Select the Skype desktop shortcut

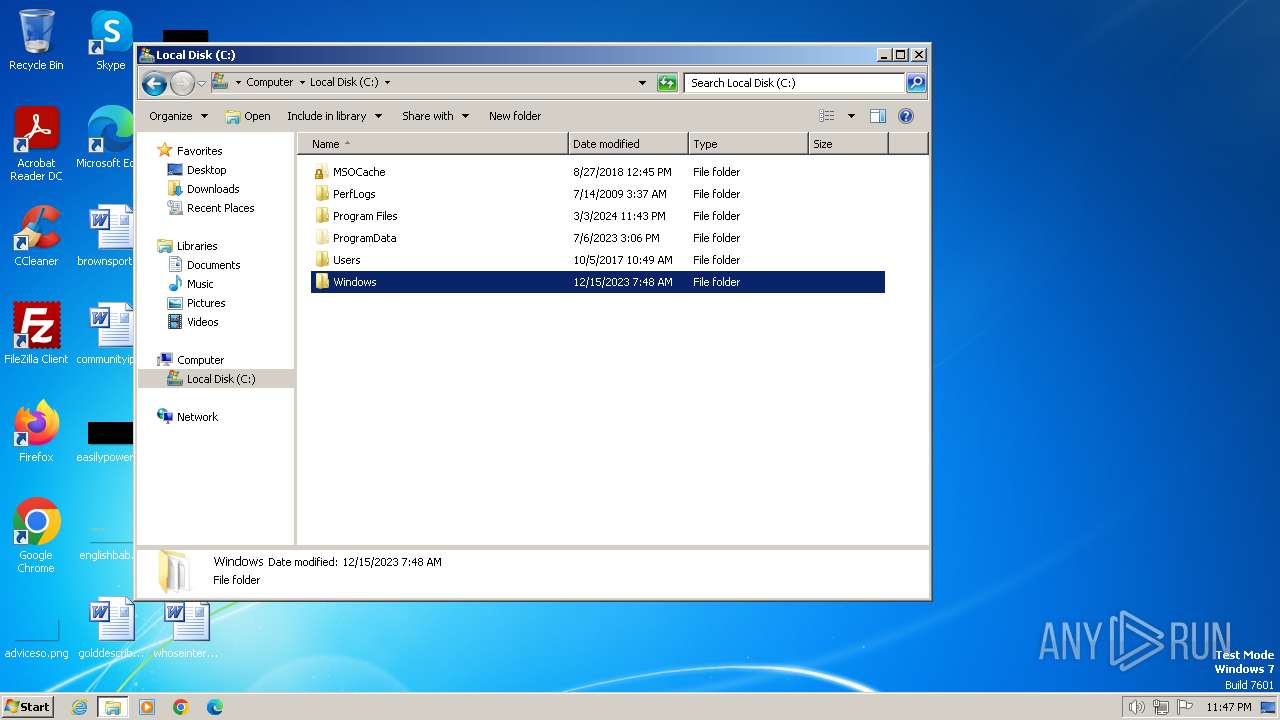110,40
